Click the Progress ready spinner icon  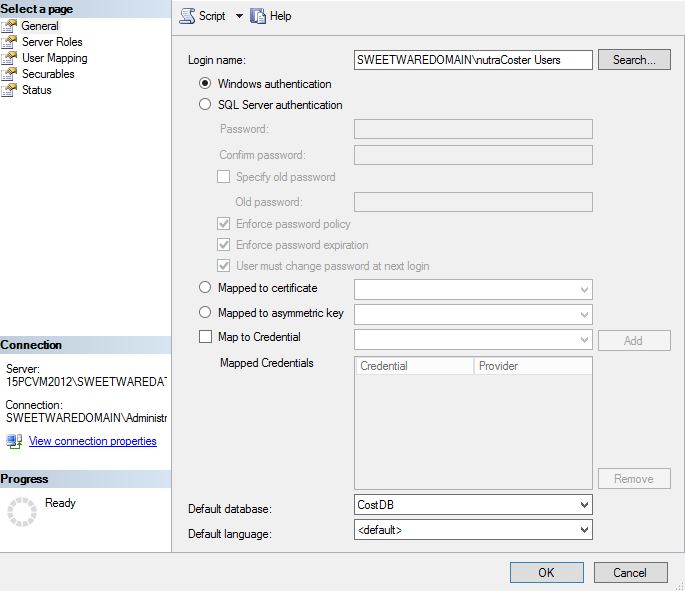pos(22,512)
